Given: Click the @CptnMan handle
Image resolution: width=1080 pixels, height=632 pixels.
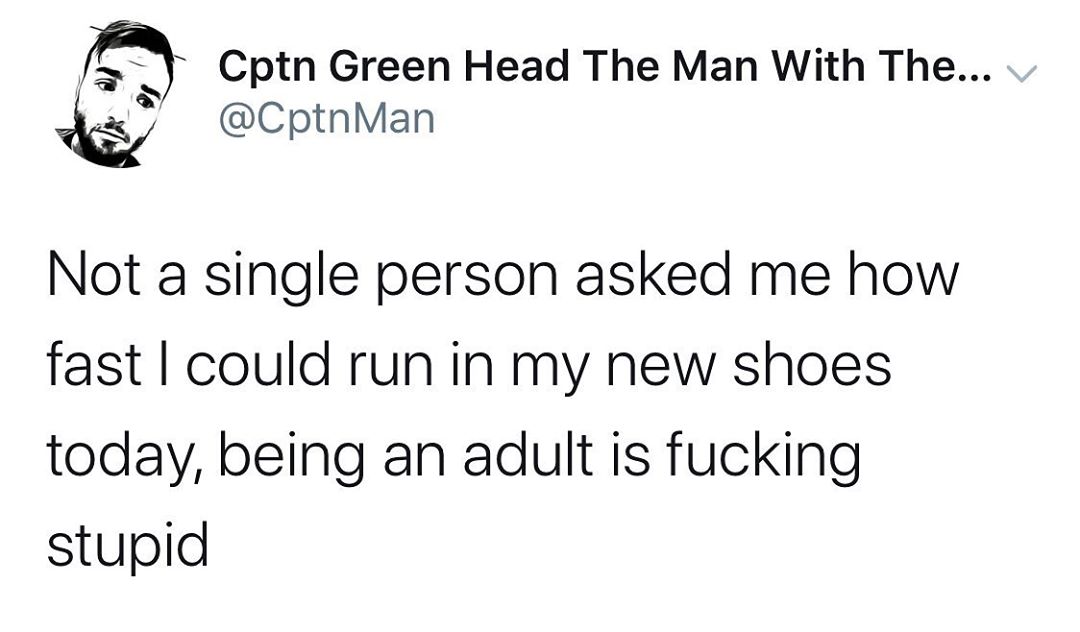Looking at the screenshot, I should coord(328,119).
